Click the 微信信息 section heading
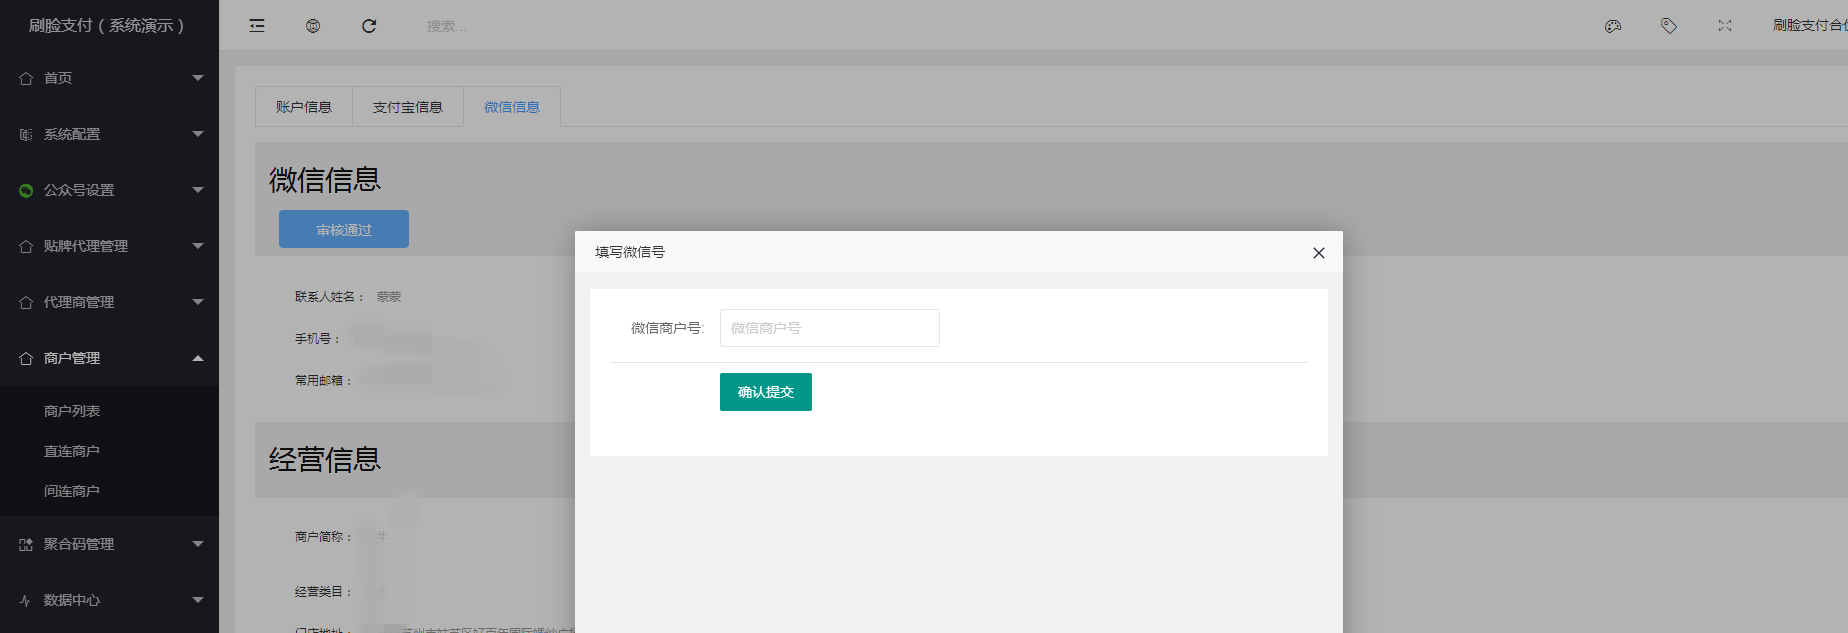Image resolution: width=1848 pixels, height=633 pixels. 325,179
